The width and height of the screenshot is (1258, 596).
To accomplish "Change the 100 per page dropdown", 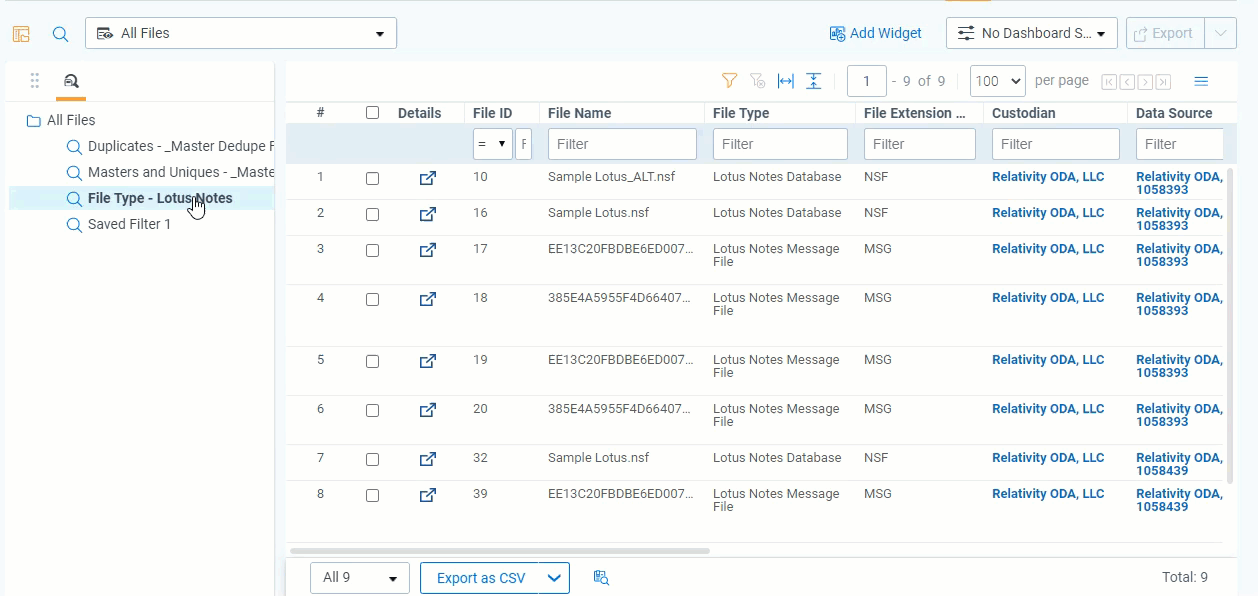I will (997, 81).
